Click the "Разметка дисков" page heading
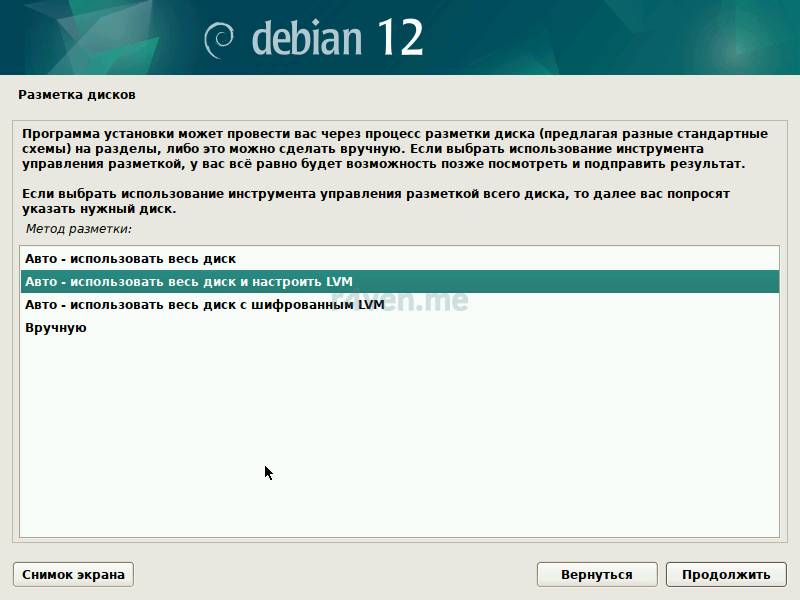Image resolution: width=800 pixels, height=600 pixels. coord(76,95)
